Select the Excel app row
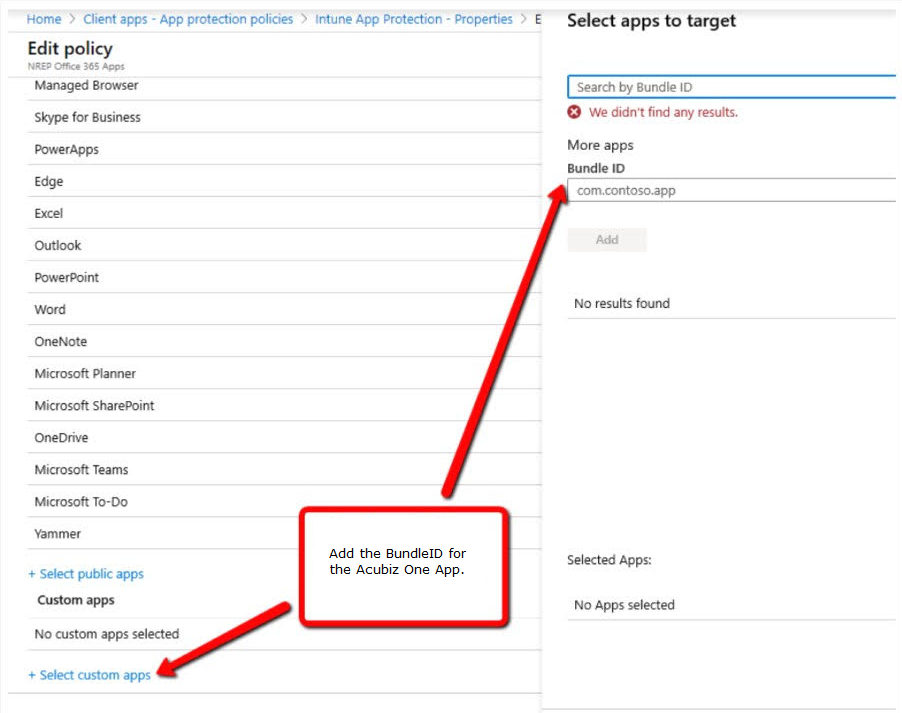Screen dimensions: 902x713 coord(284,213)
